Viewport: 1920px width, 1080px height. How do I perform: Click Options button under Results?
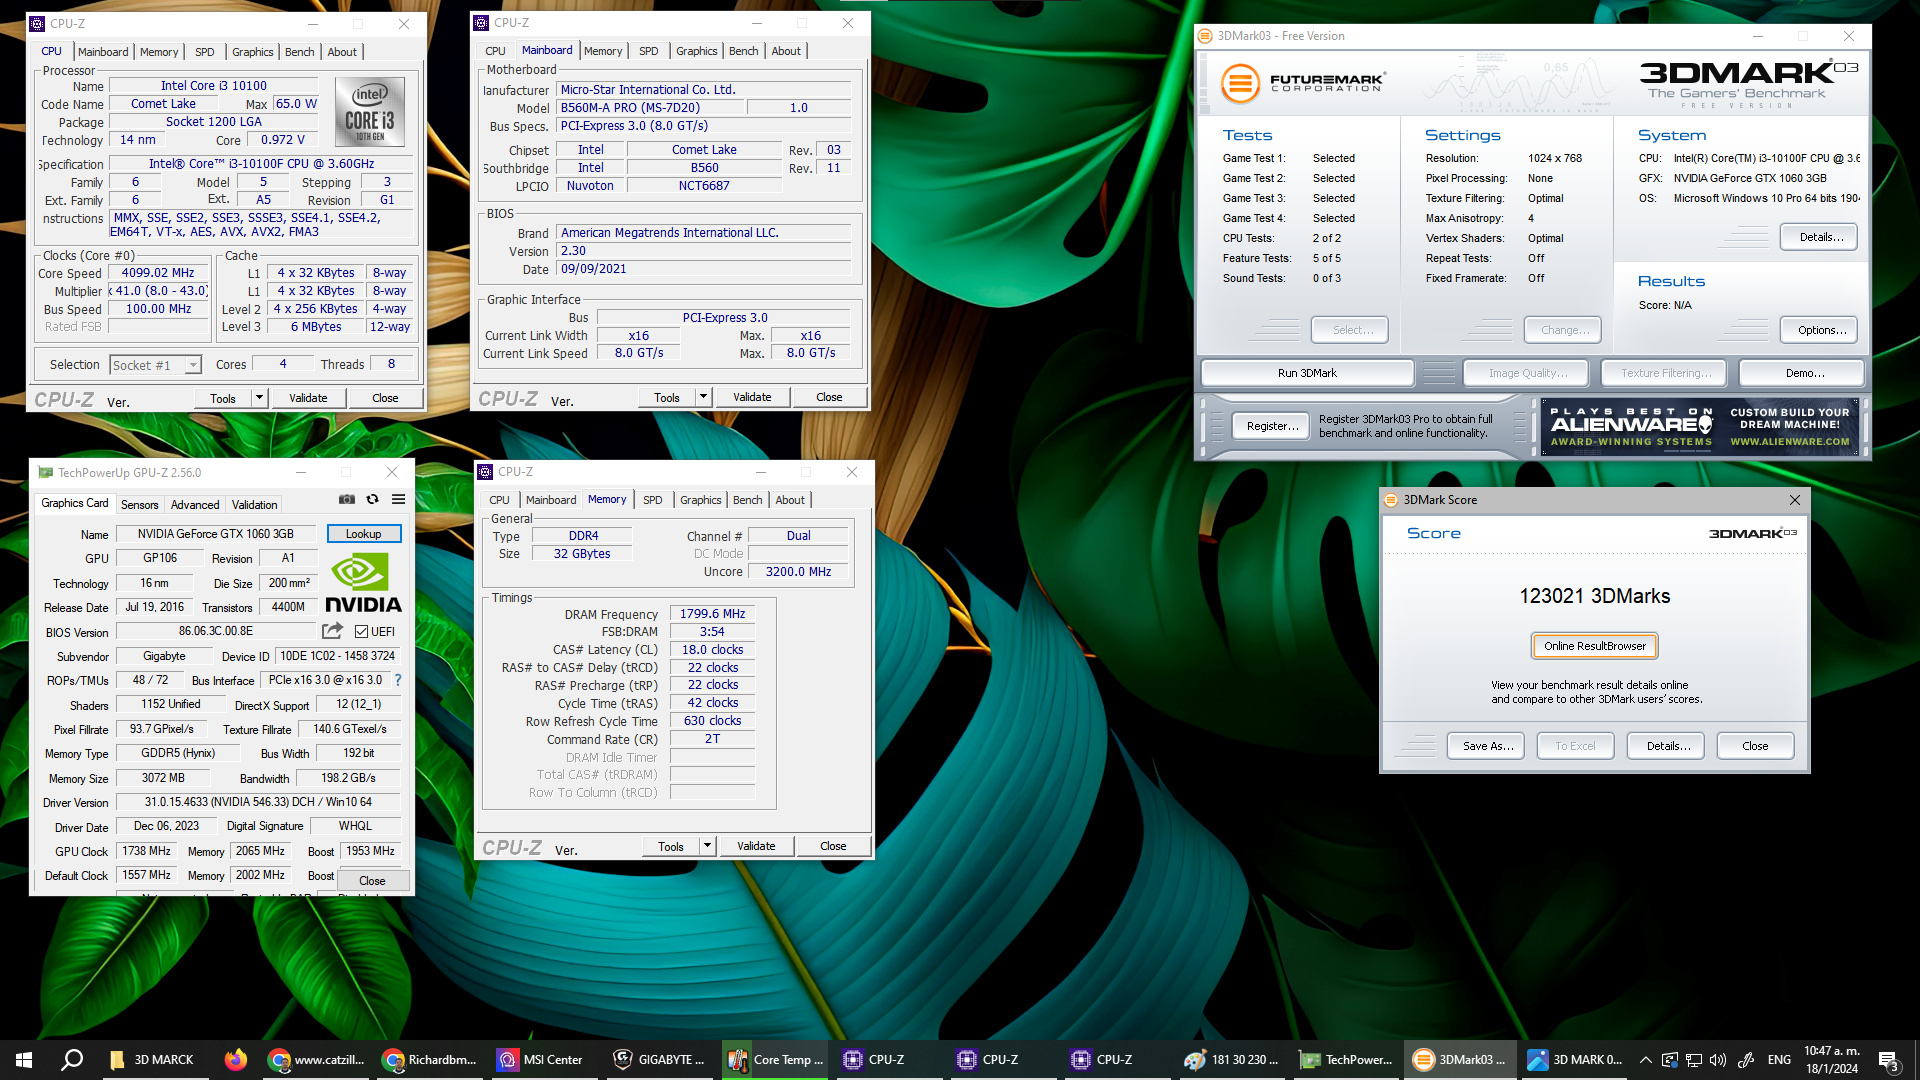[1820, 330]
